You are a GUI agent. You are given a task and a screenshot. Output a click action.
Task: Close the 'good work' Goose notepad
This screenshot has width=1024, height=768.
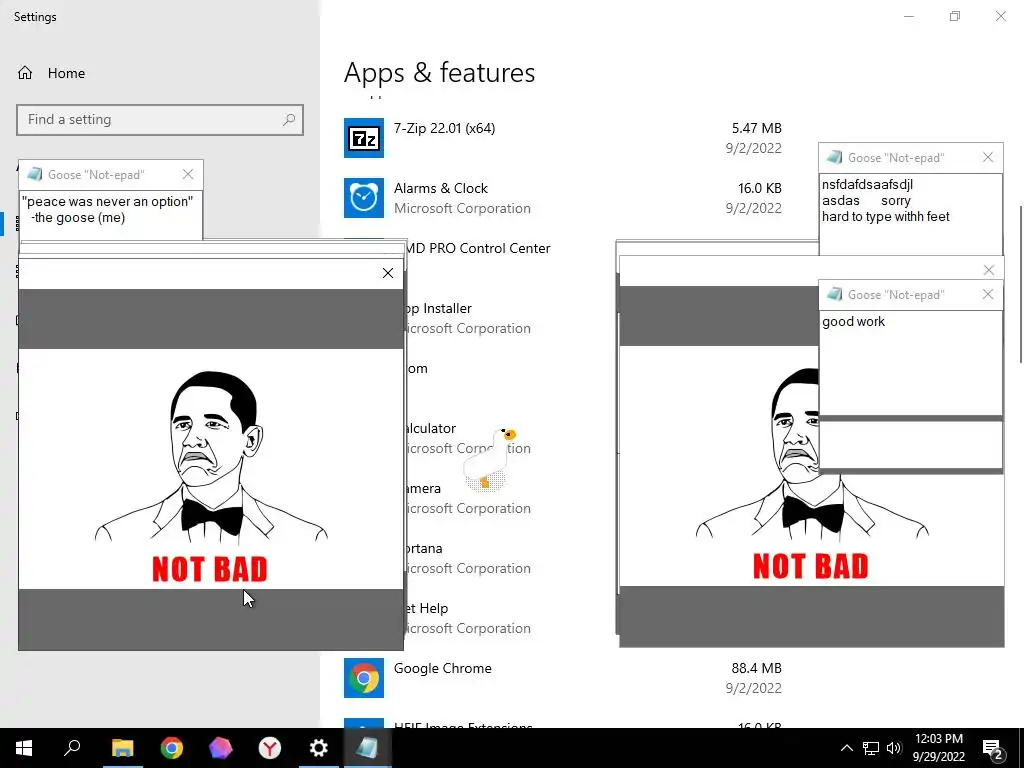(988, 295)
